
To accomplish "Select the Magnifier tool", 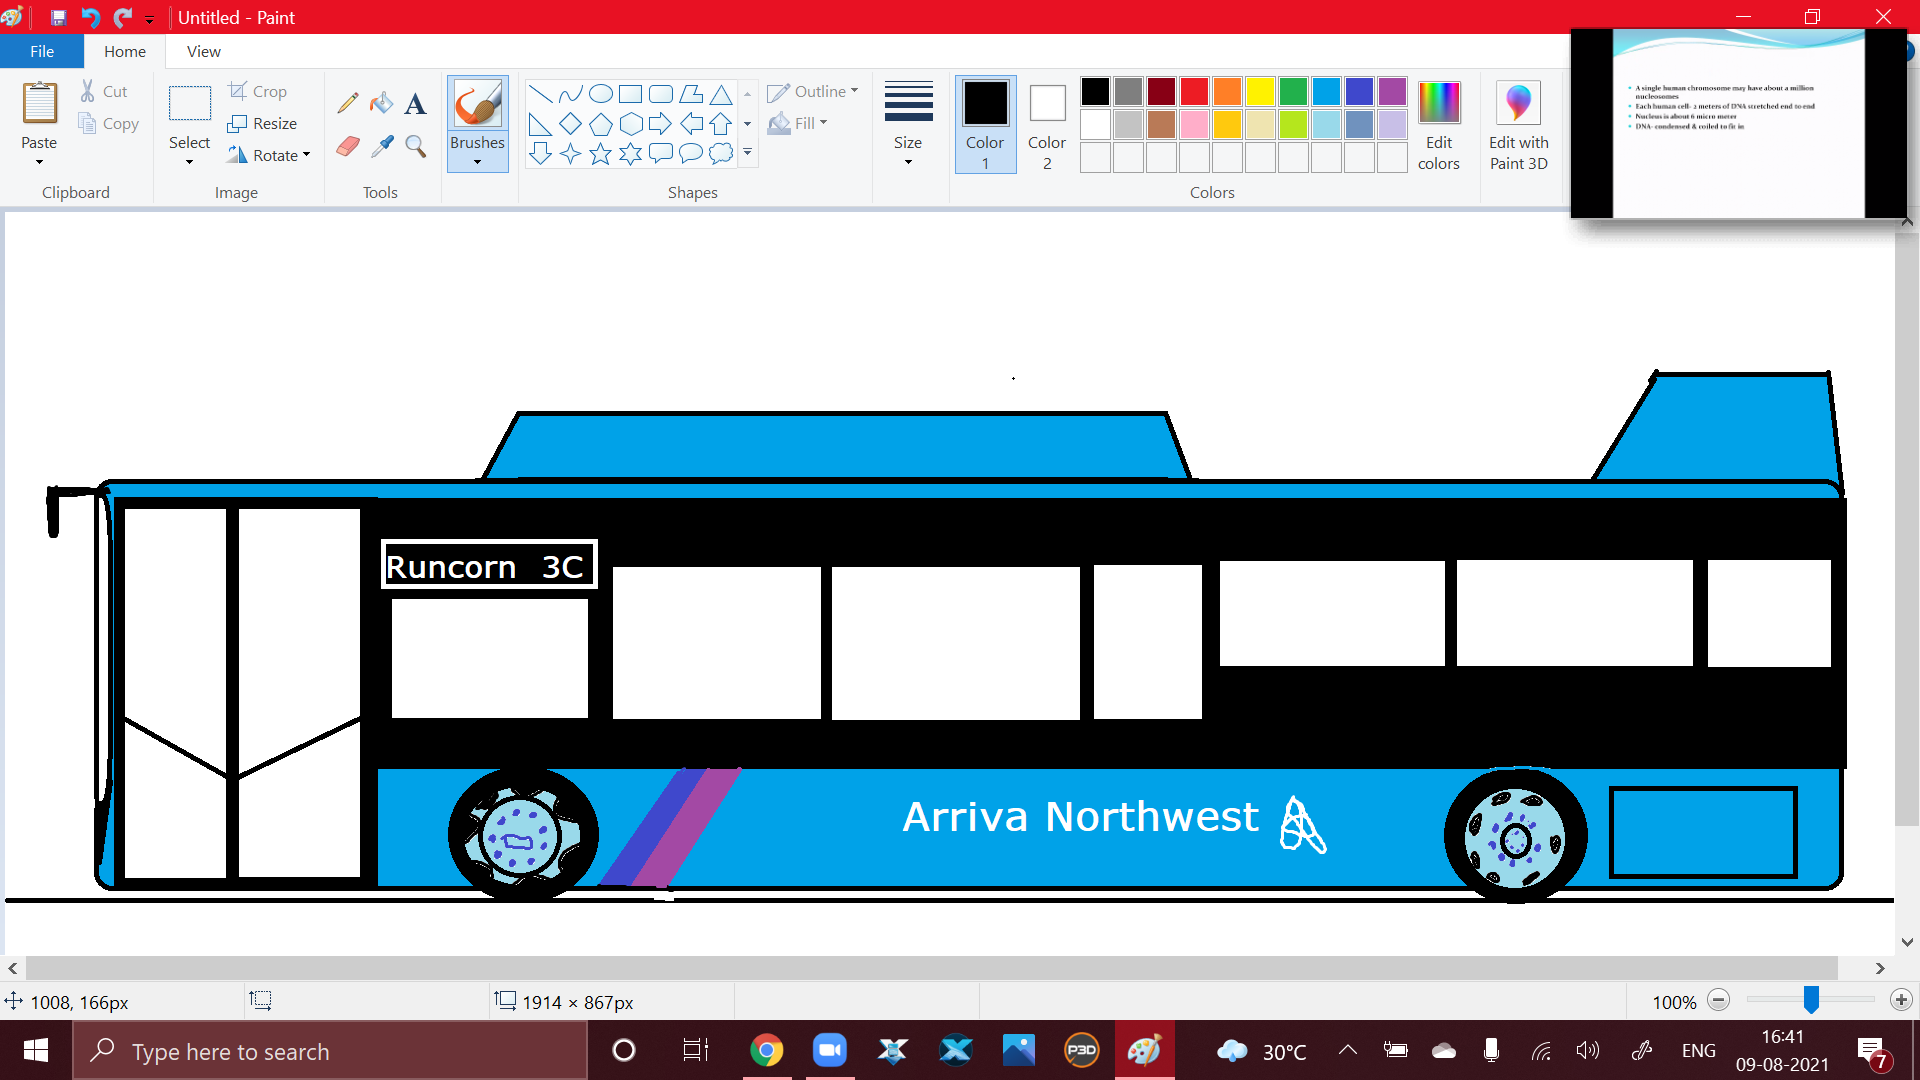I will tap(415, 146).
